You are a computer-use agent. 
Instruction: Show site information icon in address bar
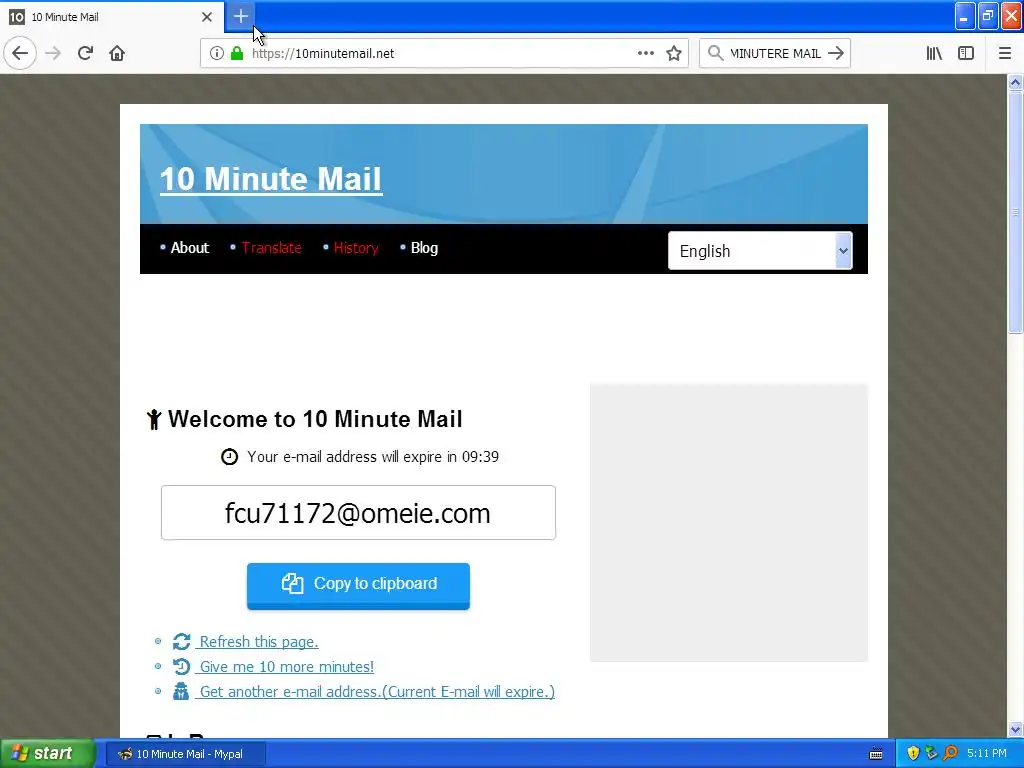click(x=216, y=53)
